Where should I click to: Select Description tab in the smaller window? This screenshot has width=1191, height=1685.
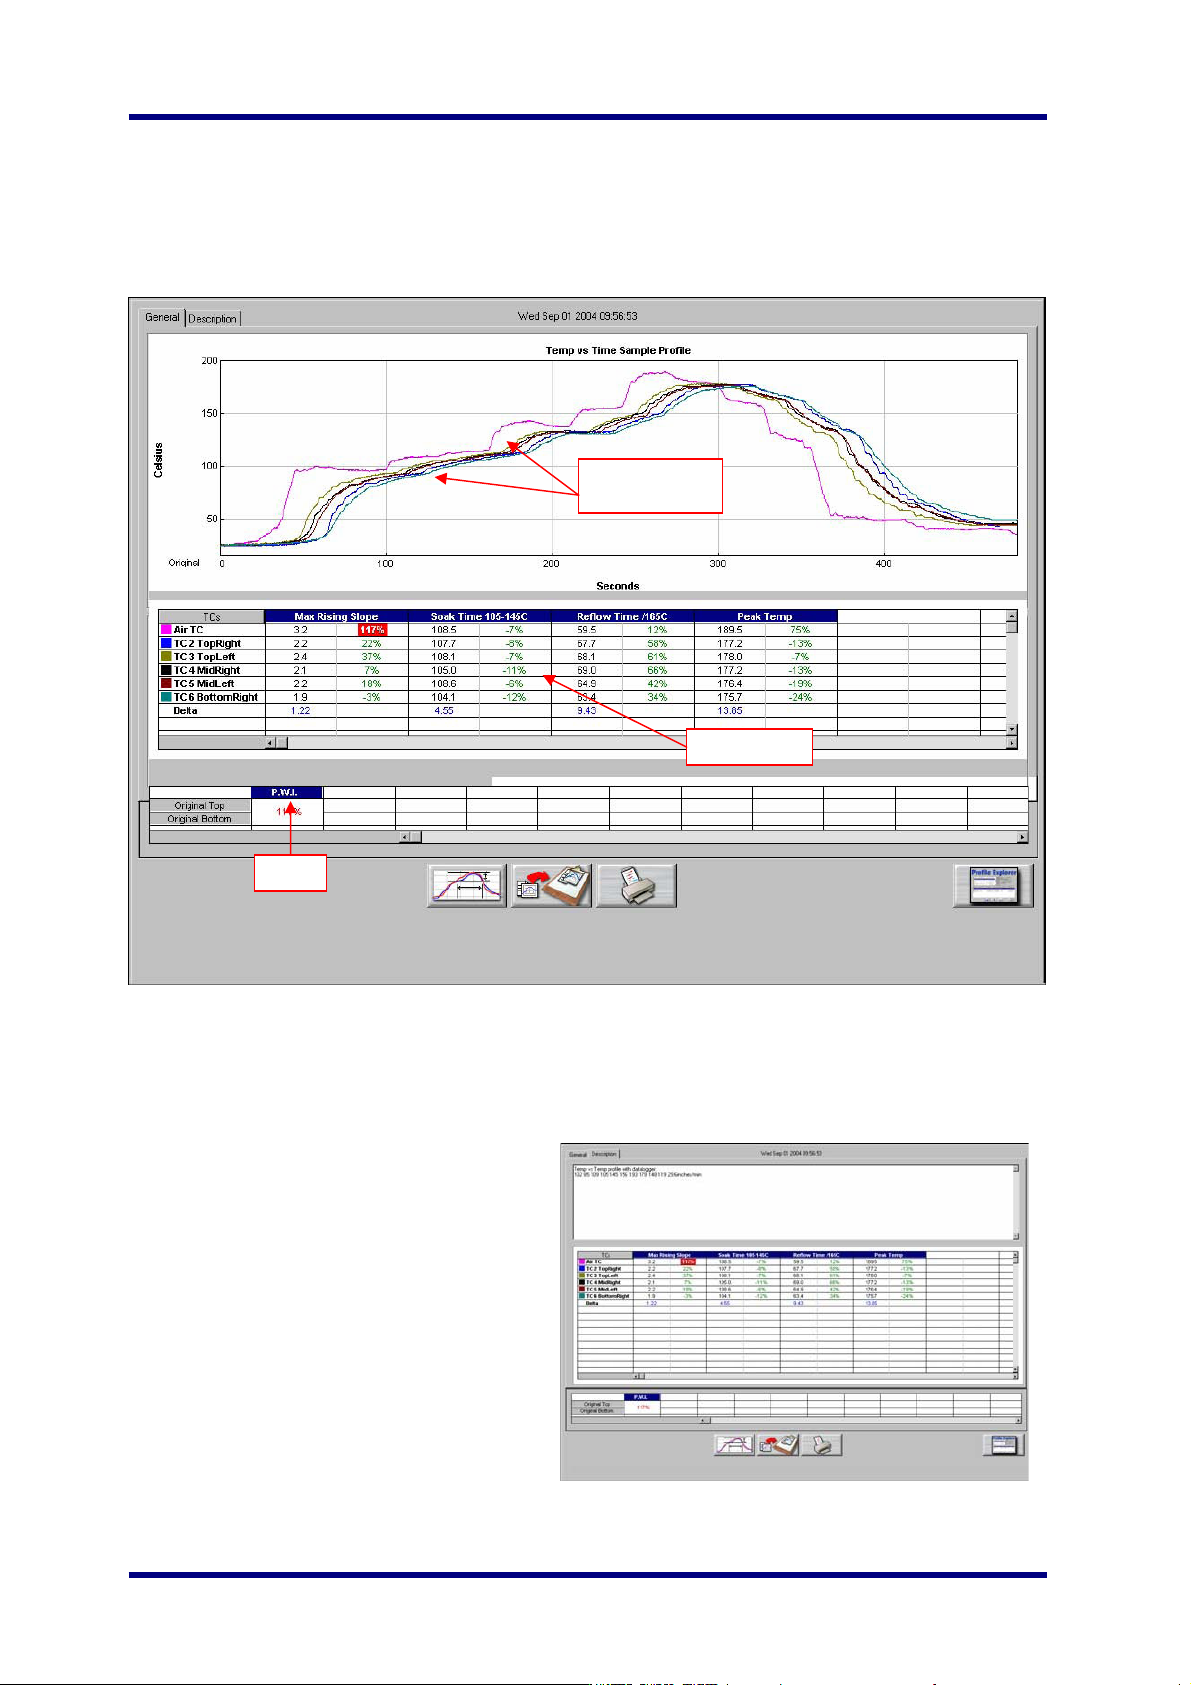point(604,1154)
